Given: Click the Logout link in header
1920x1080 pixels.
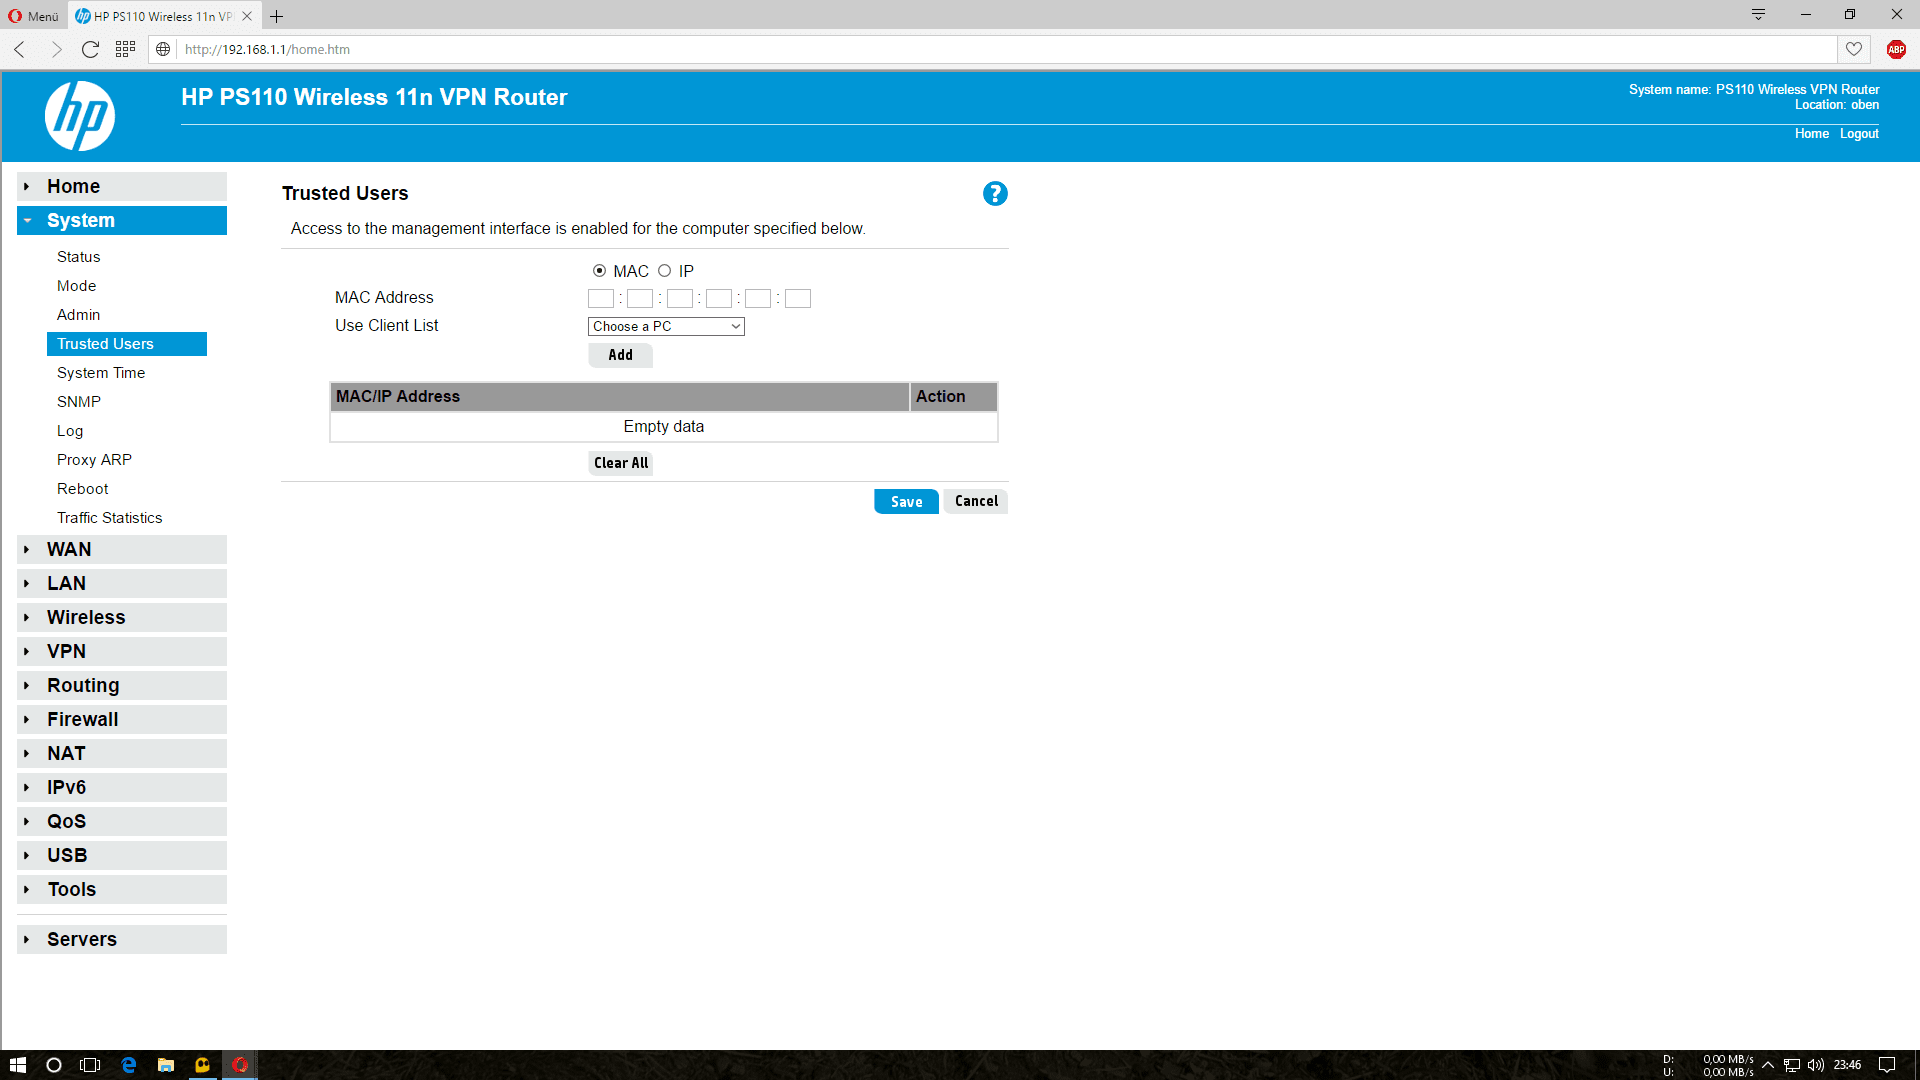Looking at the screenshot, I should 1858,134.
